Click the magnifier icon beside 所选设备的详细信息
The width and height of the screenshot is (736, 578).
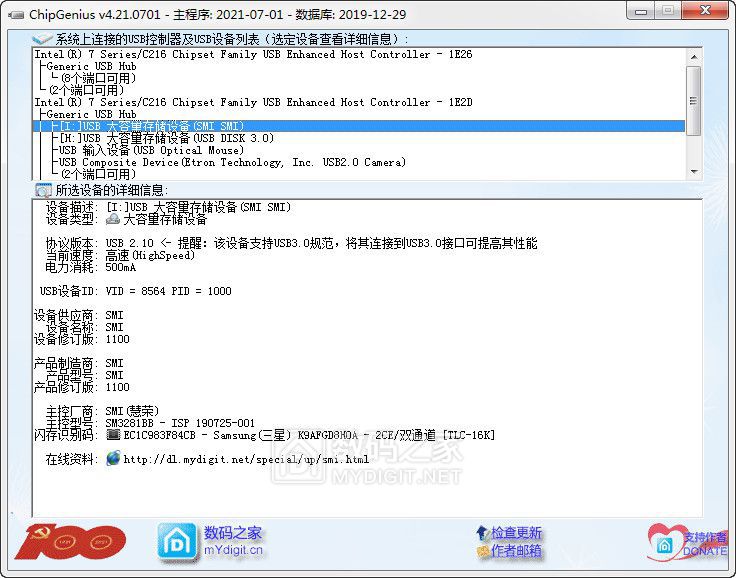[x=43, y=190]
